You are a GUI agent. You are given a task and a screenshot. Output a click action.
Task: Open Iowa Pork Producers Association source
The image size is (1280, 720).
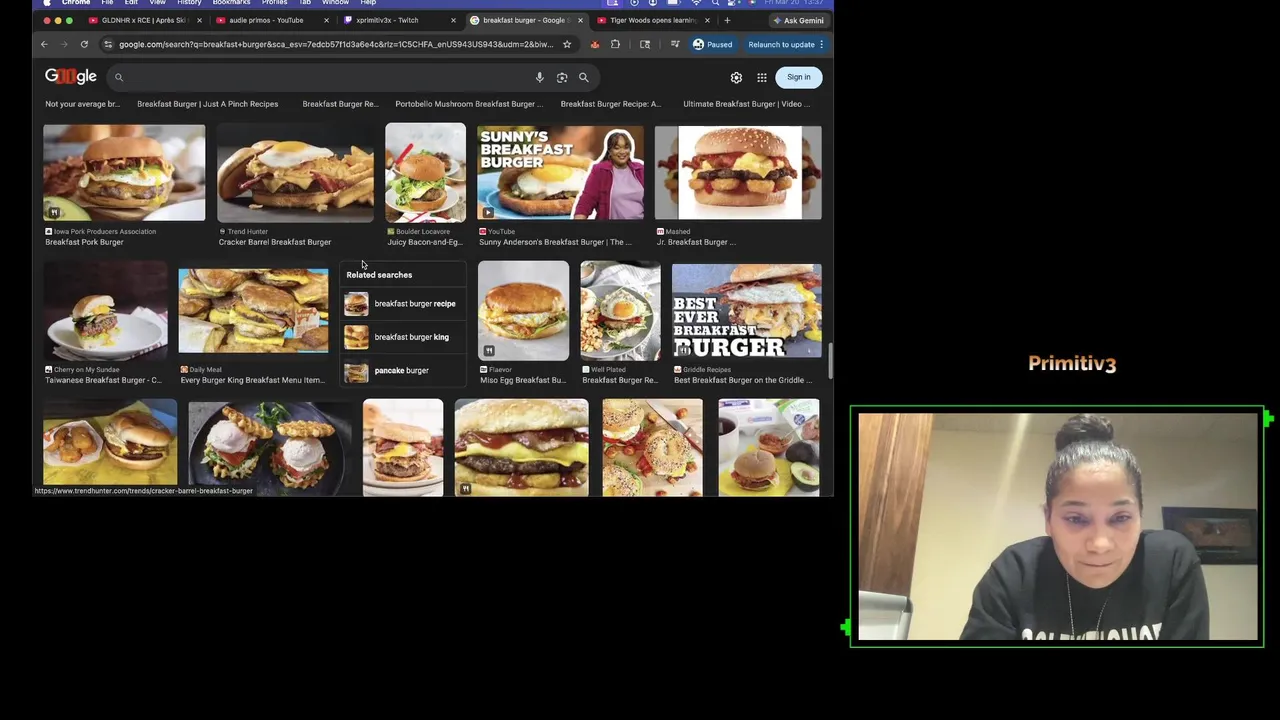(100, 231)
